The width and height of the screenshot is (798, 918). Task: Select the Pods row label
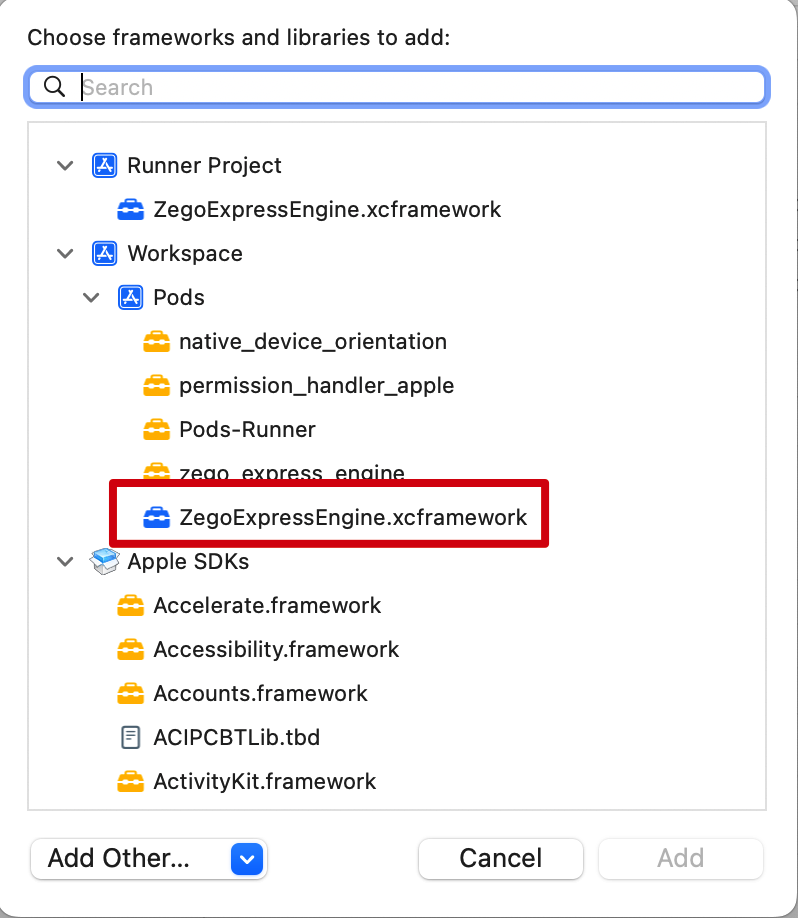[179, 297]
